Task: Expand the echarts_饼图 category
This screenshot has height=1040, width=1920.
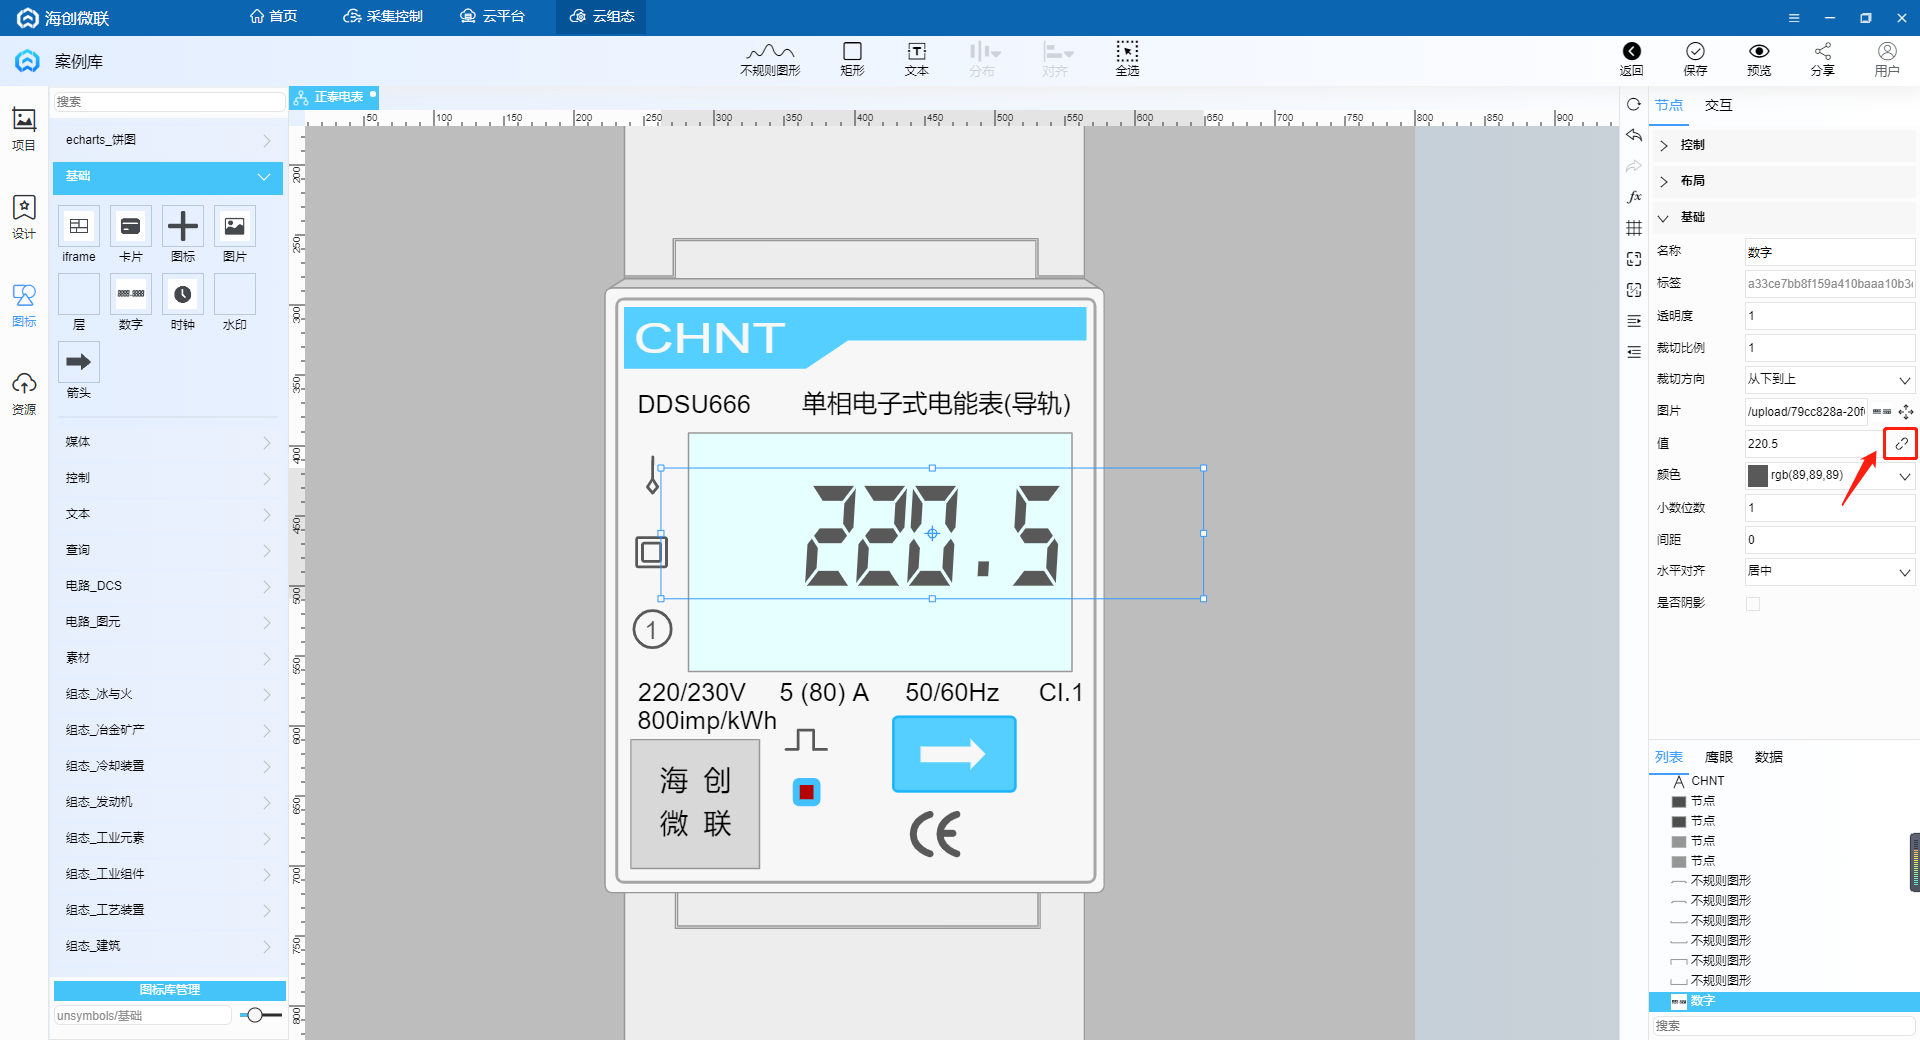Action: pyautogui.click(x=168, y=140)
